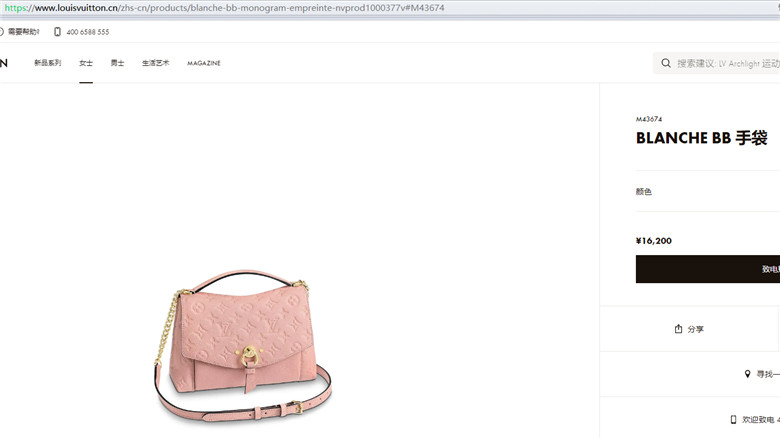Open the MAGAZINE menu item

click(204, 63)
